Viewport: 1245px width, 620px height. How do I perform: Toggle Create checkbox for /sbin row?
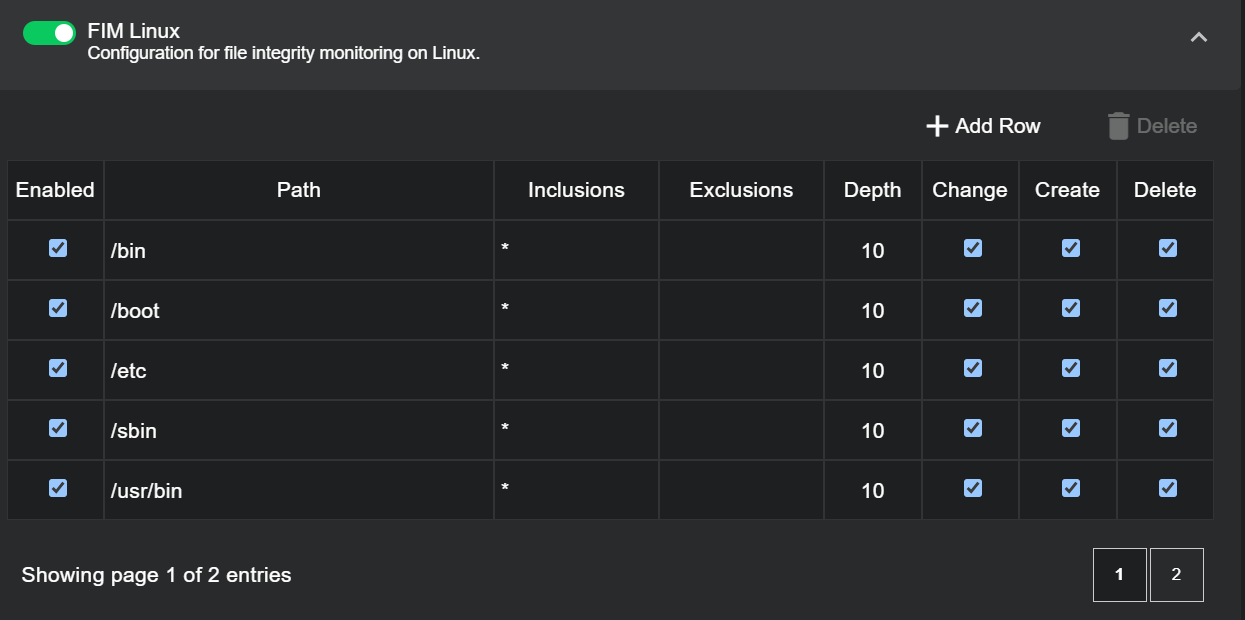click(x=1070, y=428)
